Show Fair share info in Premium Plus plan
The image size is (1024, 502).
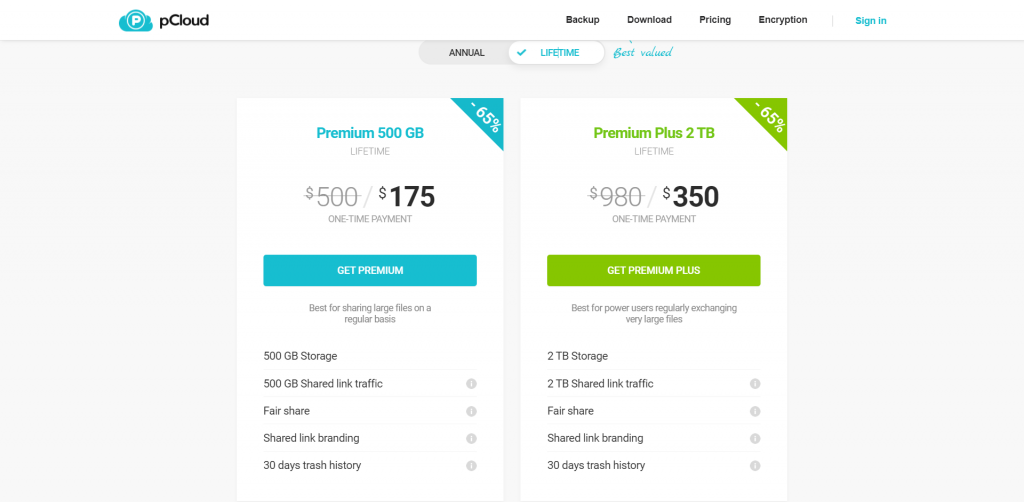(x=755, y=411)
